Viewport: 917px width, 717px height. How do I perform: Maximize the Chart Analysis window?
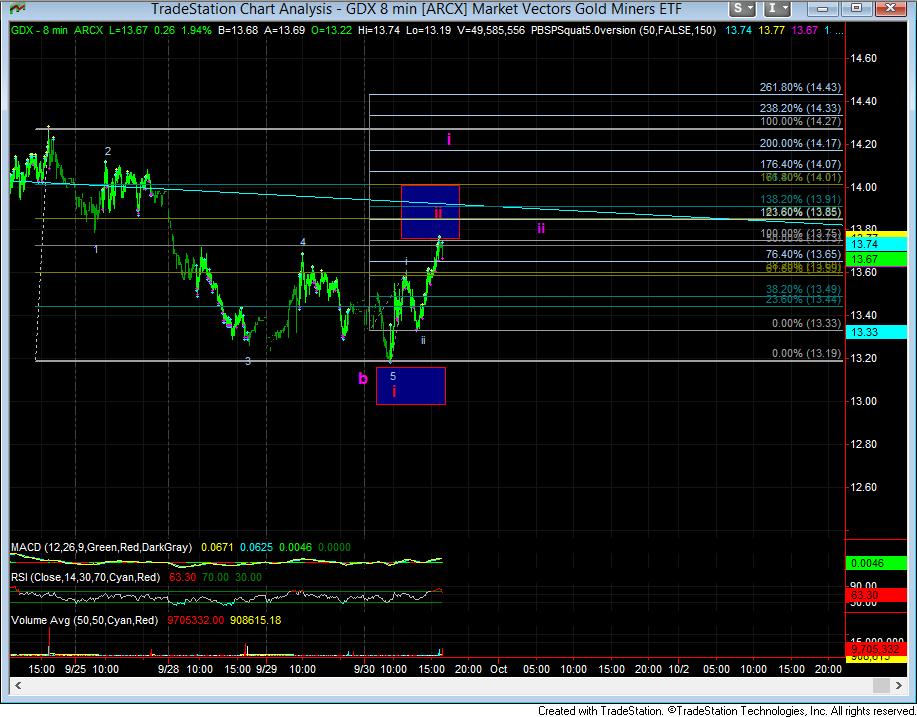pyautogui.click(x=856, y=8)
